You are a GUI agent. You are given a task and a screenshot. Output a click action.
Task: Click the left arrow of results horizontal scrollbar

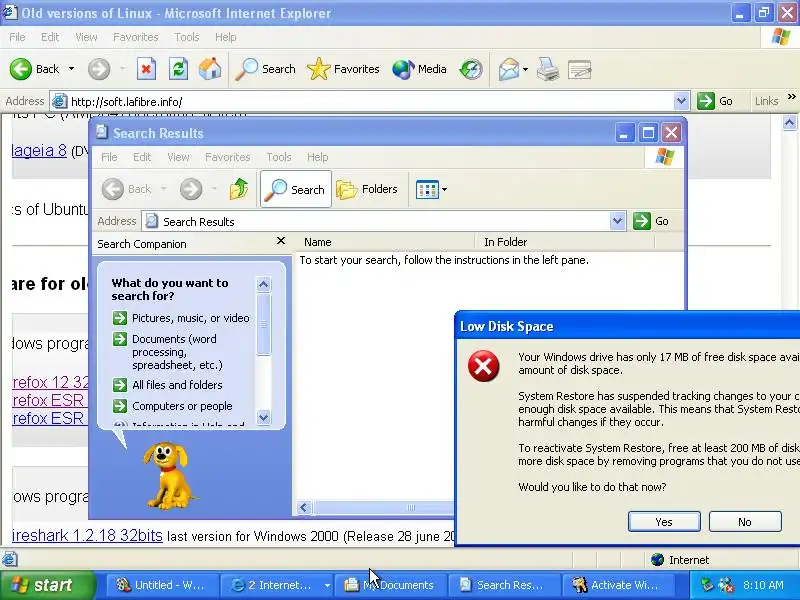point(304,507)
